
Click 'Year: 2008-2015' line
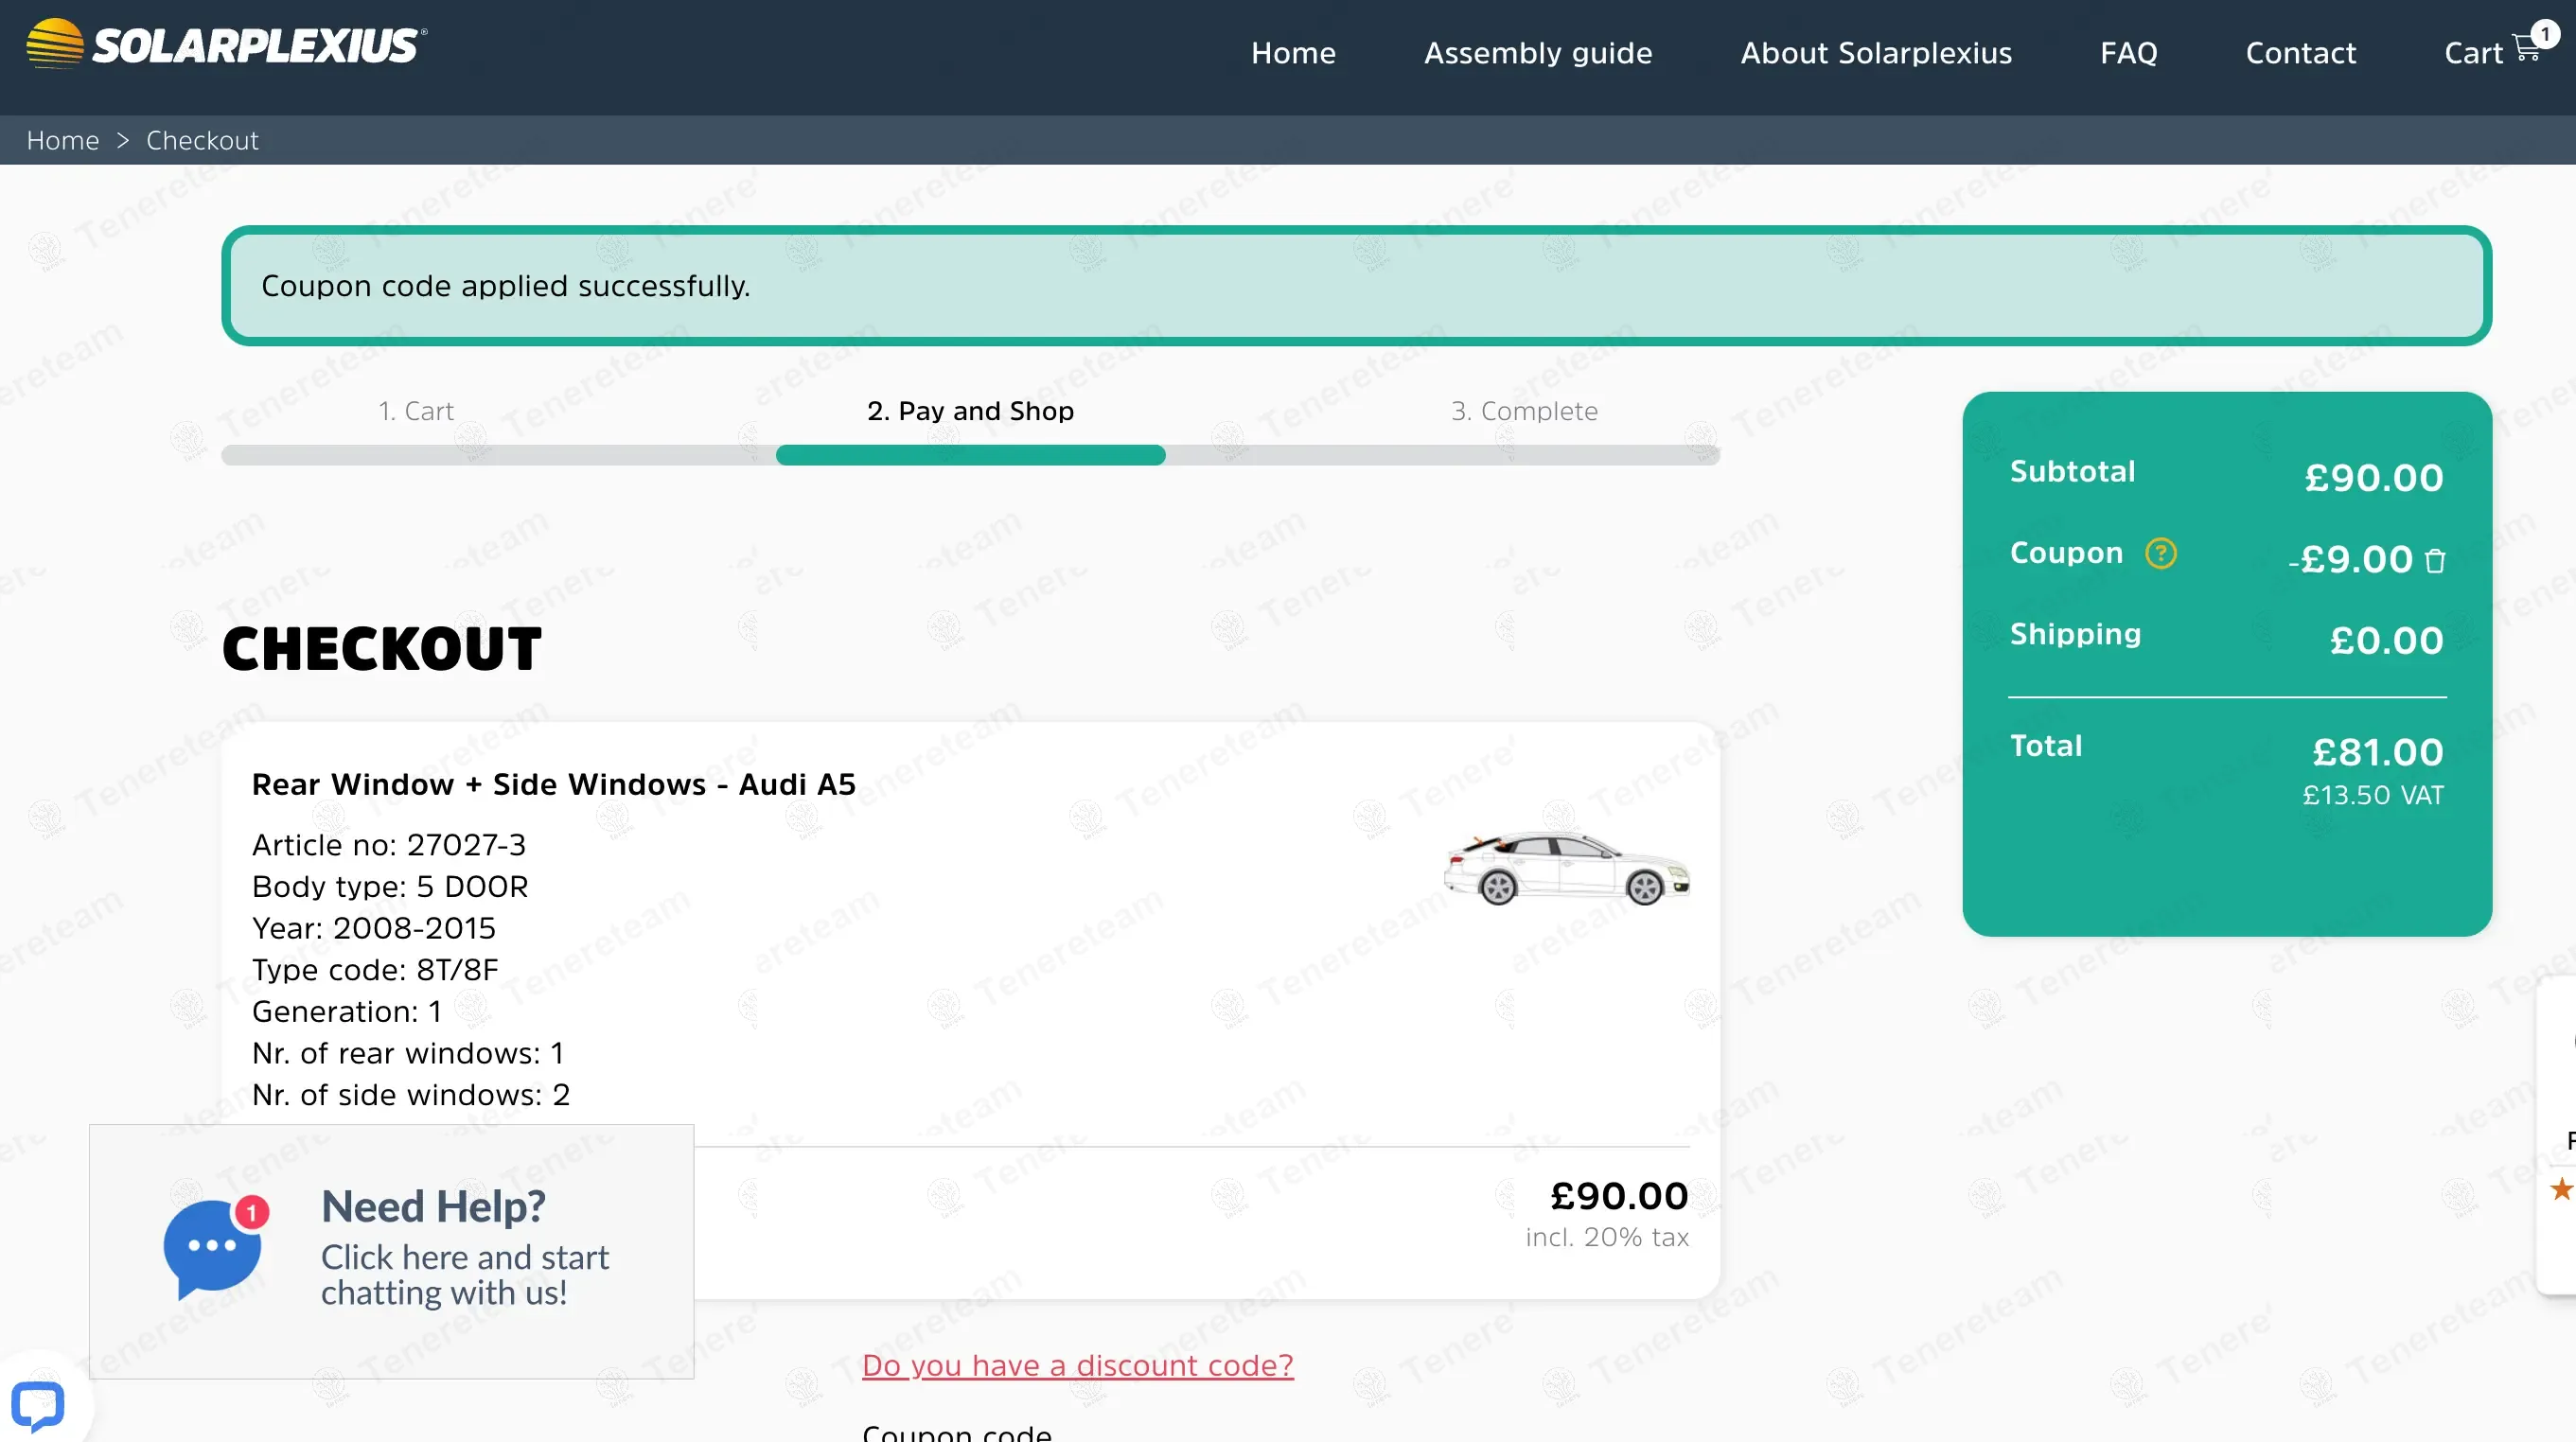[373, 928]
